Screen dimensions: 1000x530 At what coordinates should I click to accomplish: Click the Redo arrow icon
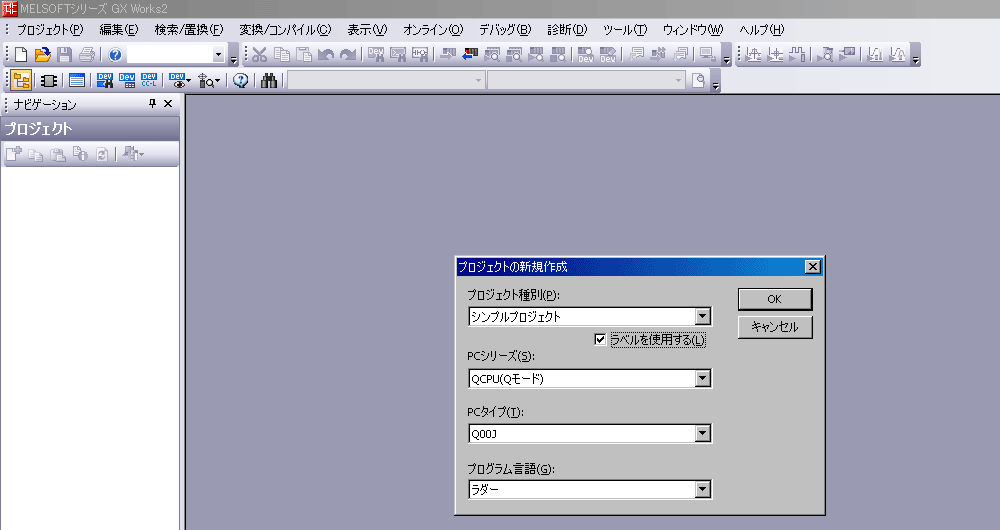point(348,55)
